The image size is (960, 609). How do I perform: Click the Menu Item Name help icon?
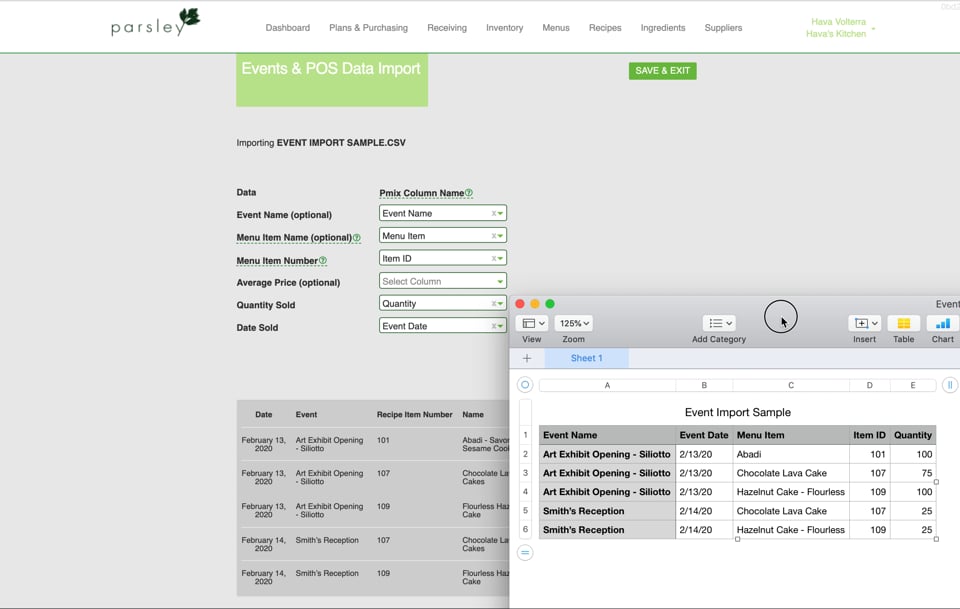(x=359, y=237)
